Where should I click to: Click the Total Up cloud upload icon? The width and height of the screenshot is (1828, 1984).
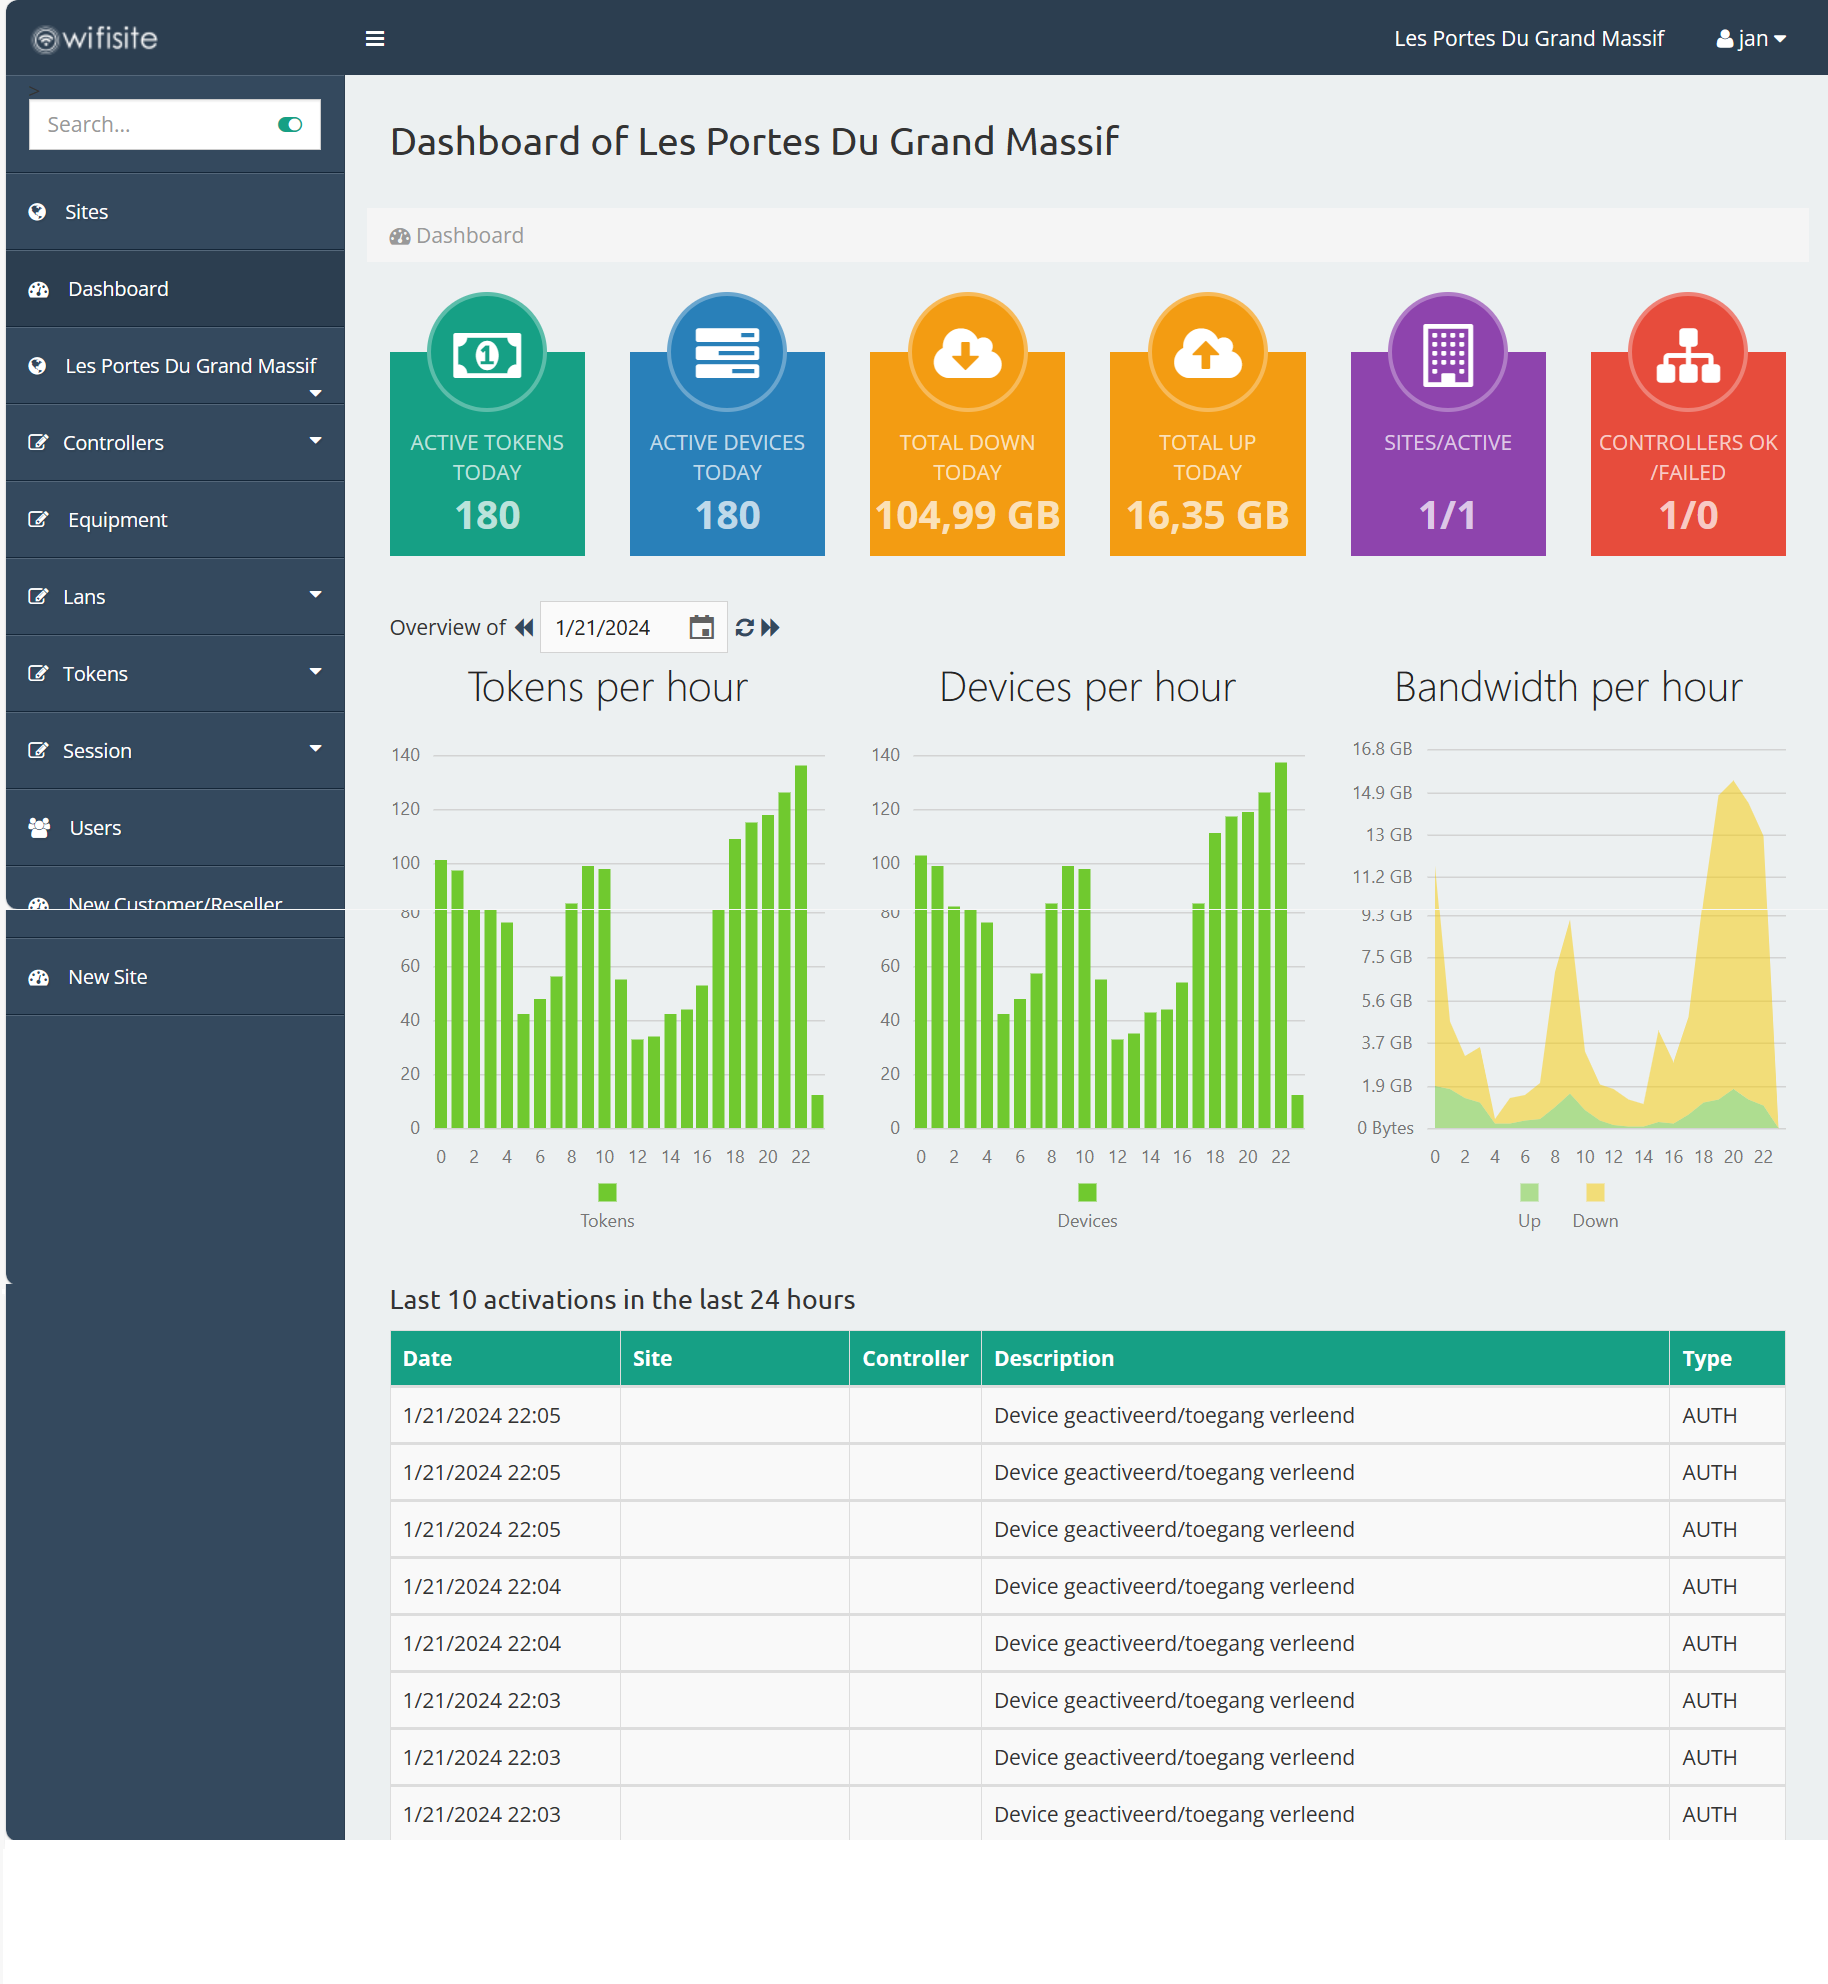click(1207, 353)
